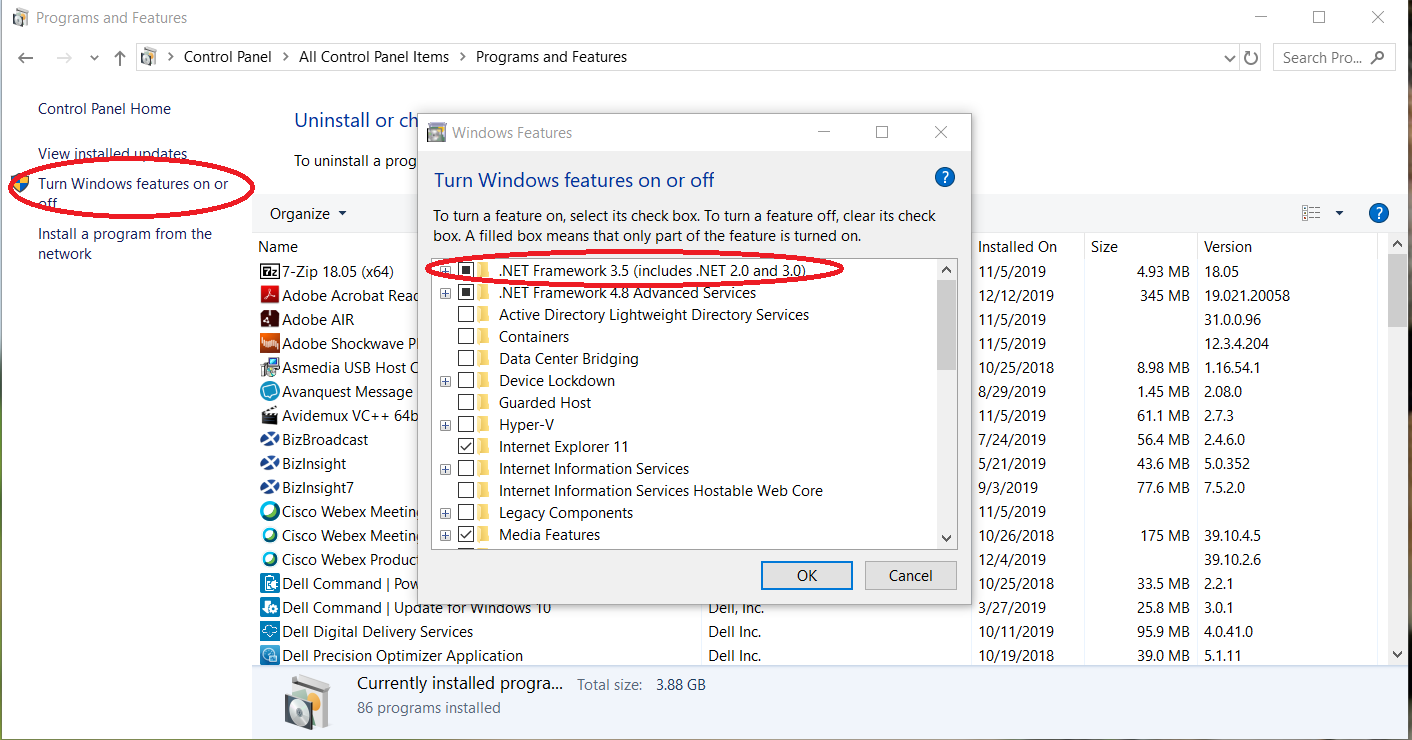Viewport: 1412px width, 740px height.
Task: Go up one level with up arrow
Action: [120, 58]
